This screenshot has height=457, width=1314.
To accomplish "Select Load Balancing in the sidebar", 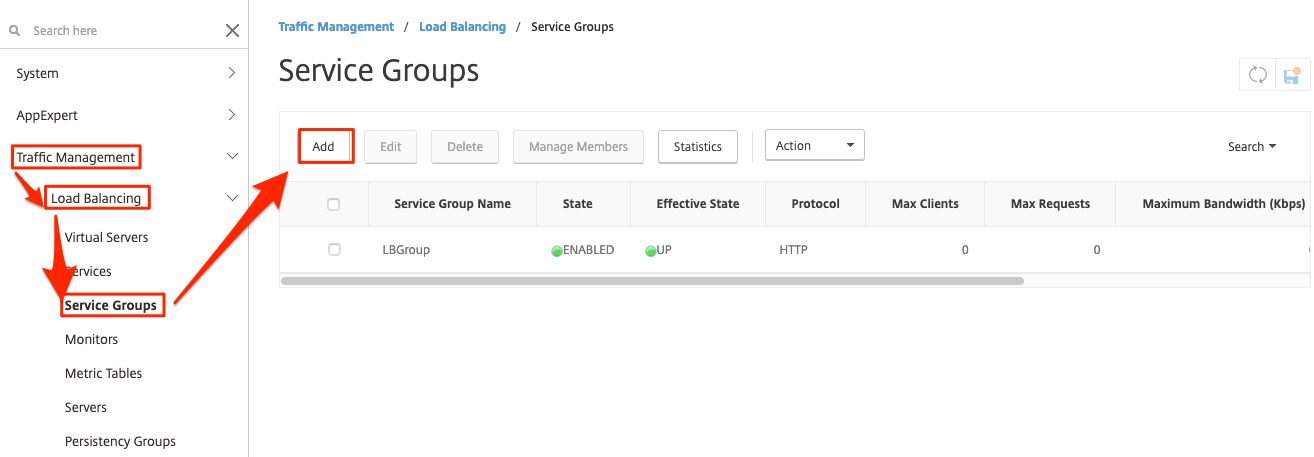I will click(96, 198).
